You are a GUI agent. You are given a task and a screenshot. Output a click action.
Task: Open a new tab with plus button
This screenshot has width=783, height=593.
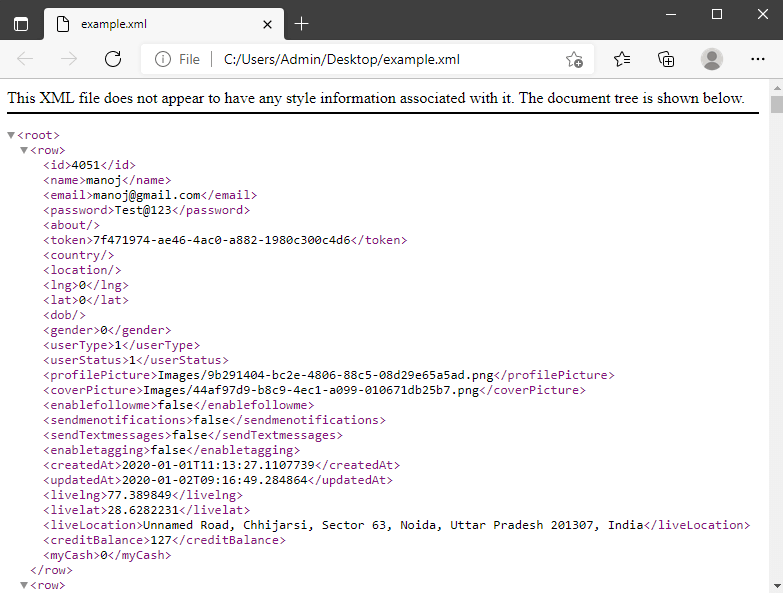tap(301, 23)
